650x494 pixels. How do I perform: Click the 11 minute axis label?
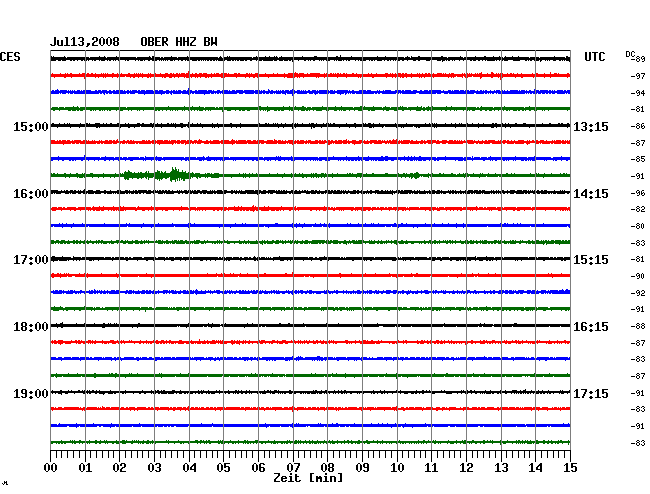coord(431,467)
